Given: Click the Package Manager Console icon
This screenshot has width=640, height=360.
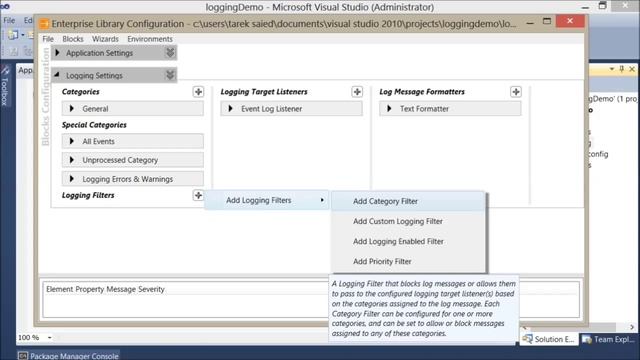Looking at the screenshot, I should click(x=23, y=356).
